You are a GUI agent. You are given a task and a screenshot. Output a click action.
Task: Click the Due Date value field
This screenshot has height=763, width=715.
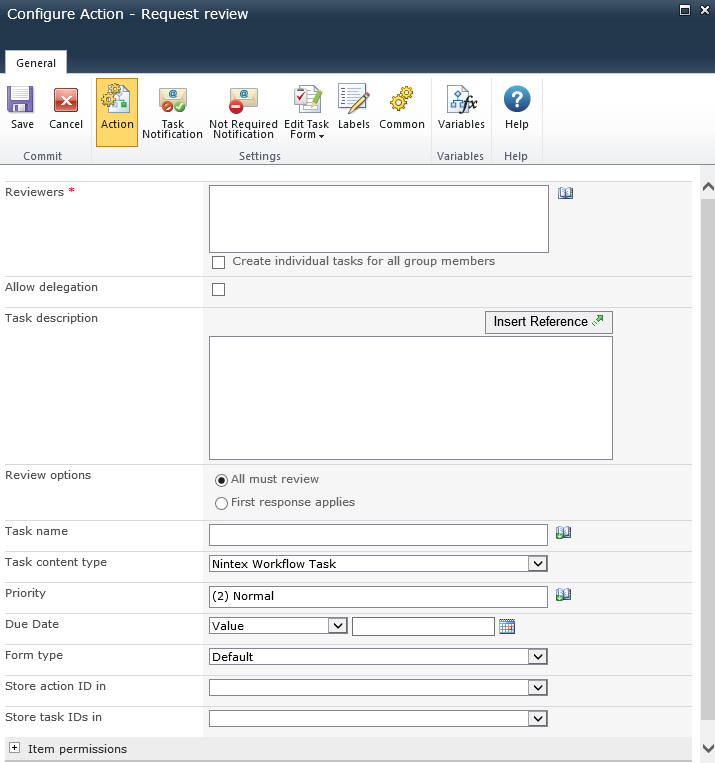(423, 626)
